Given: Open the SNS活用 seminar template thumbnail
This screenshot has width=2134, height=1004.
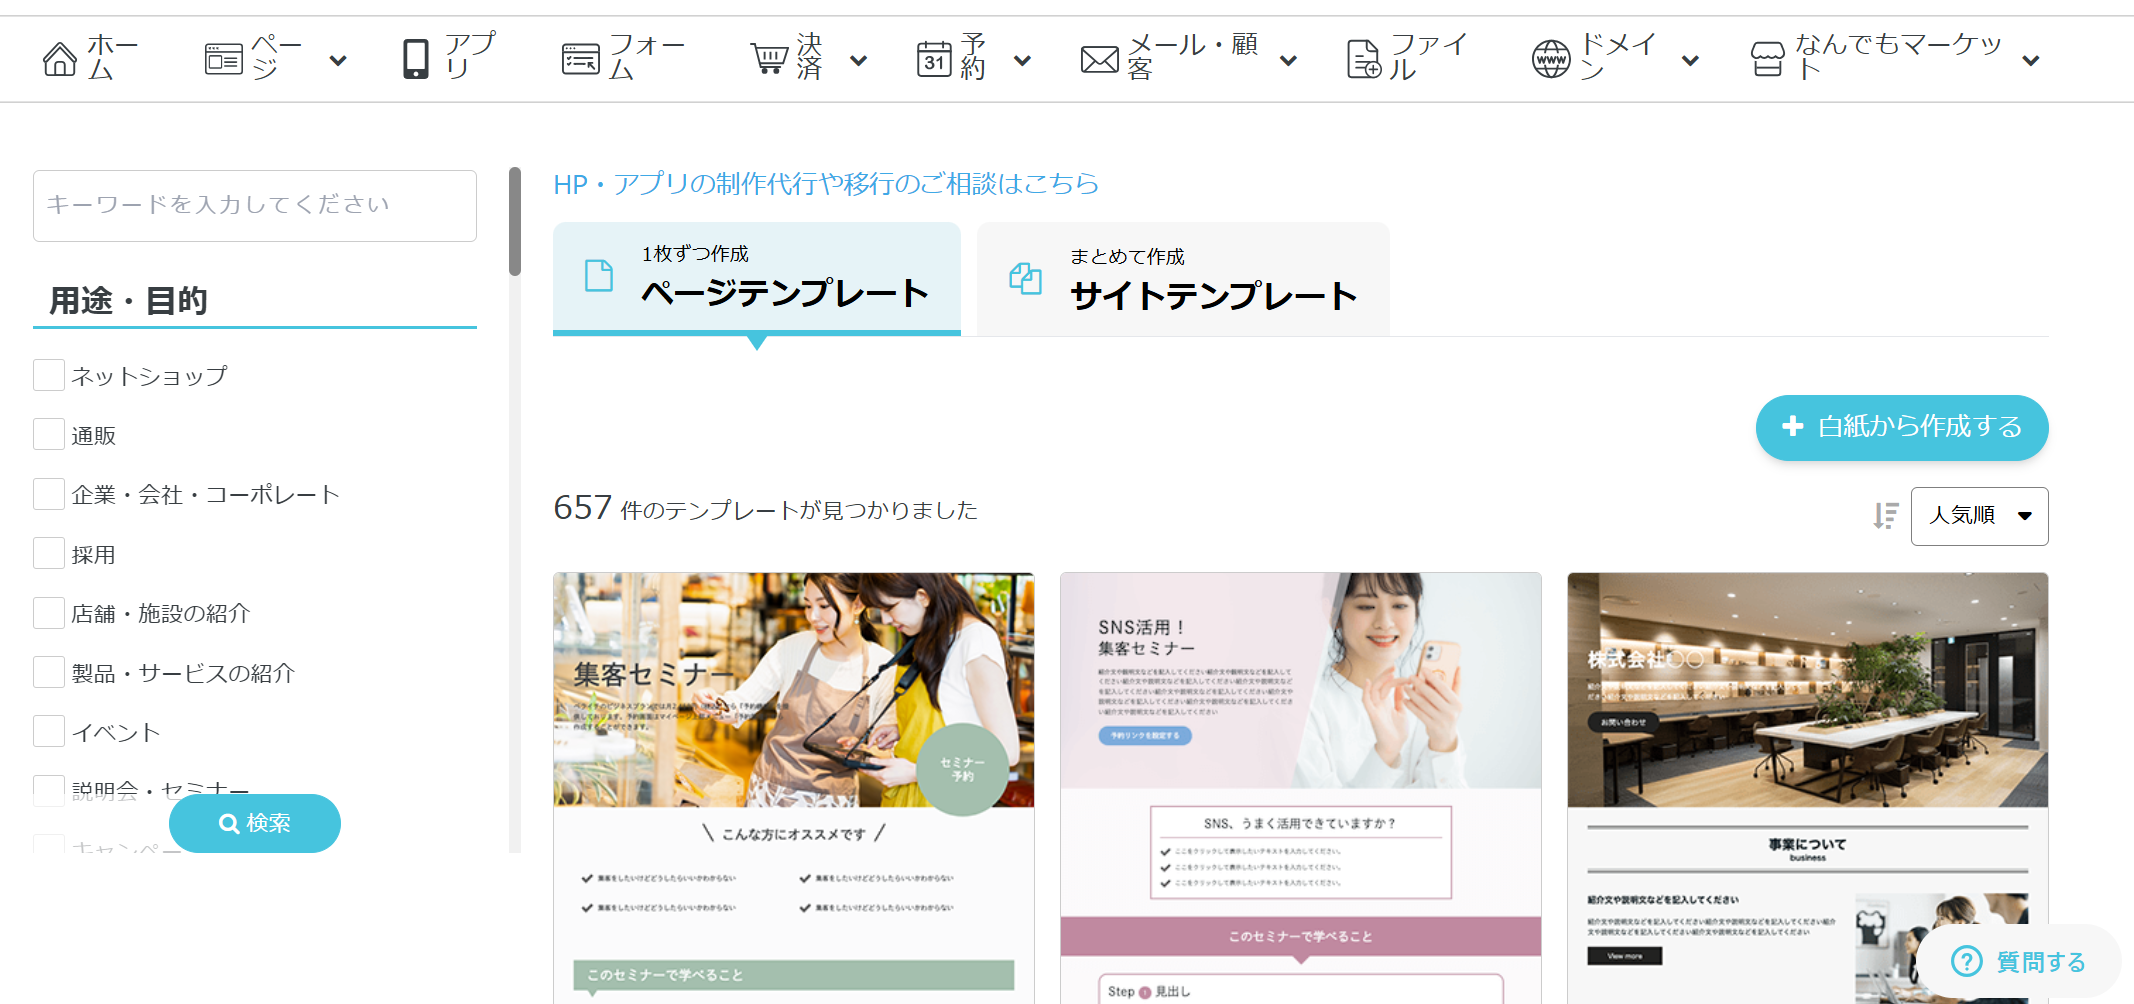Looking at the screenshot, I should point(1301,788).
